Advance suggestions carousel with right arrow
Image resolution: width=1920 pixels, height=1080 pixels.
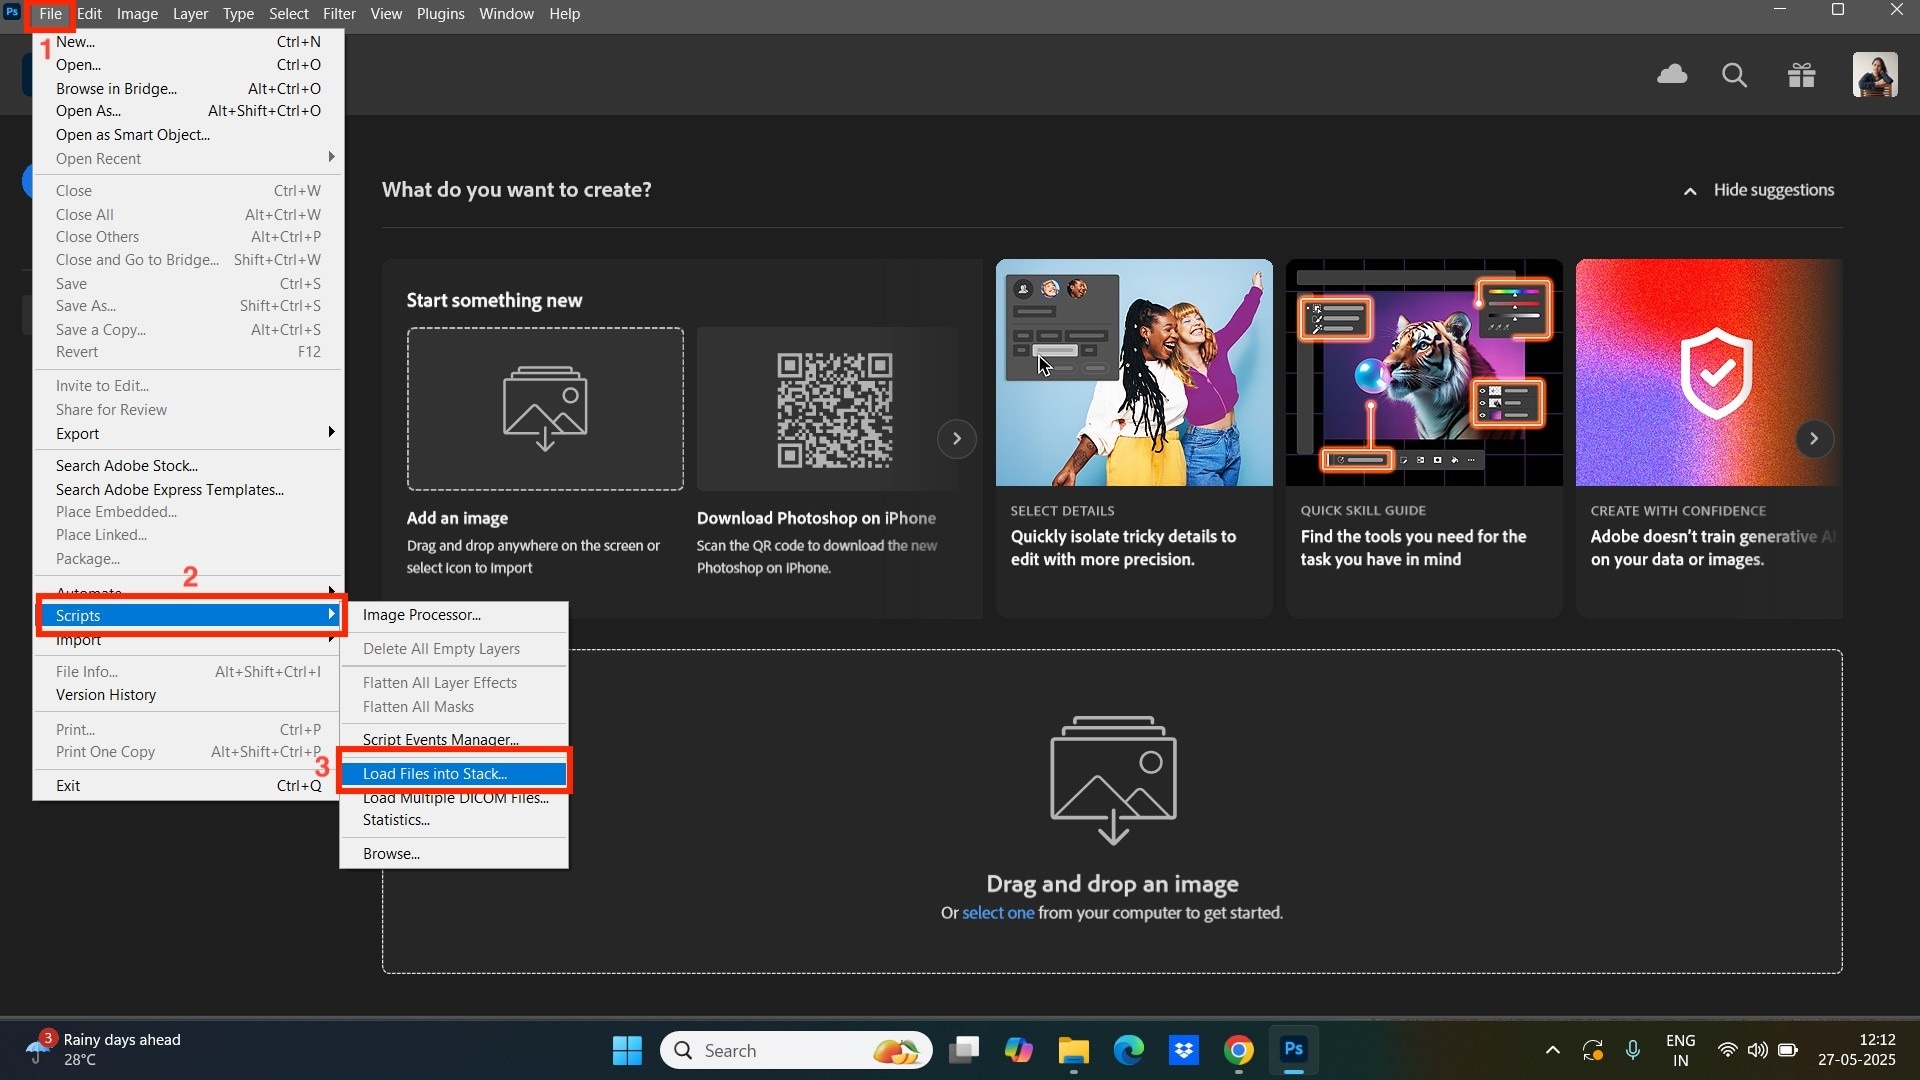click(1814, 439)
